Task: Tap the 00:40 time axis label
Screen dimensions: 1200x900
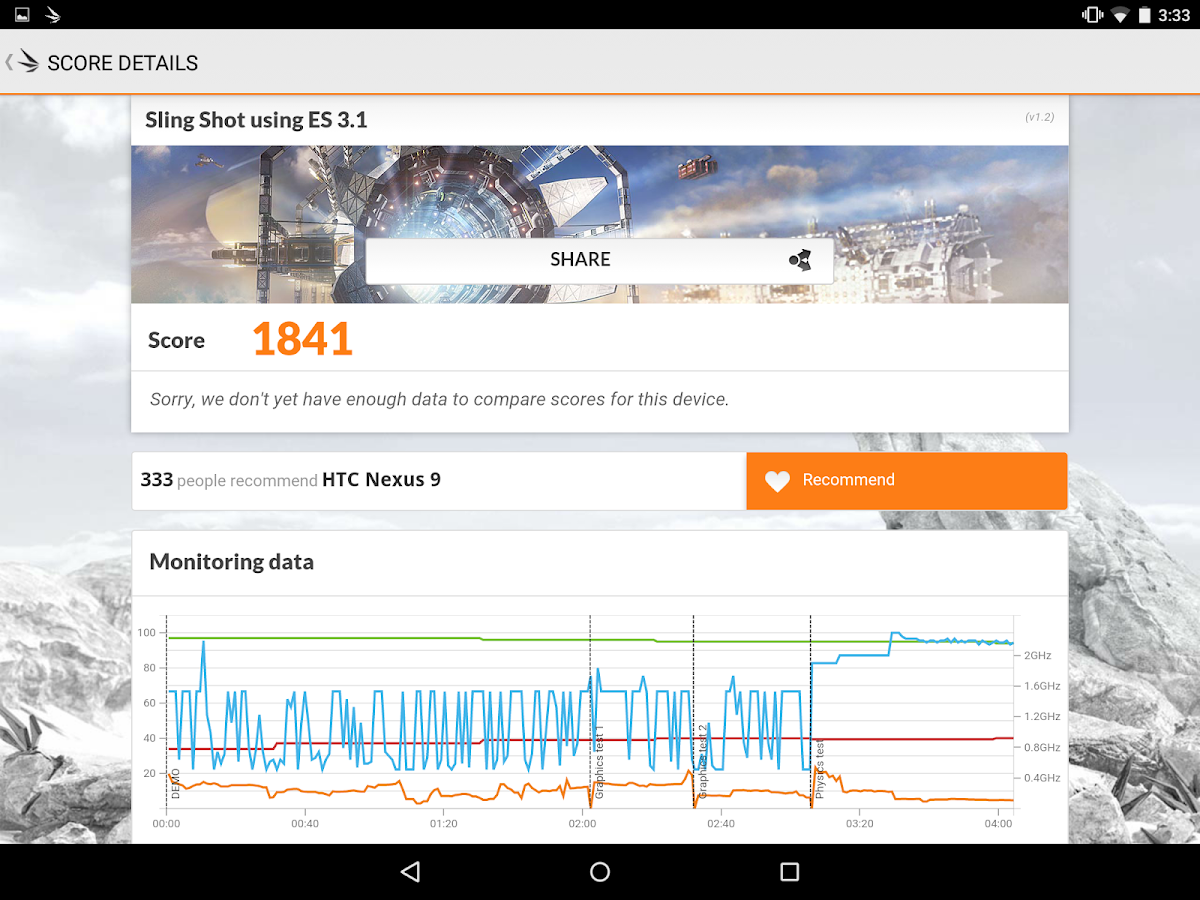Action: click(305, 824)
